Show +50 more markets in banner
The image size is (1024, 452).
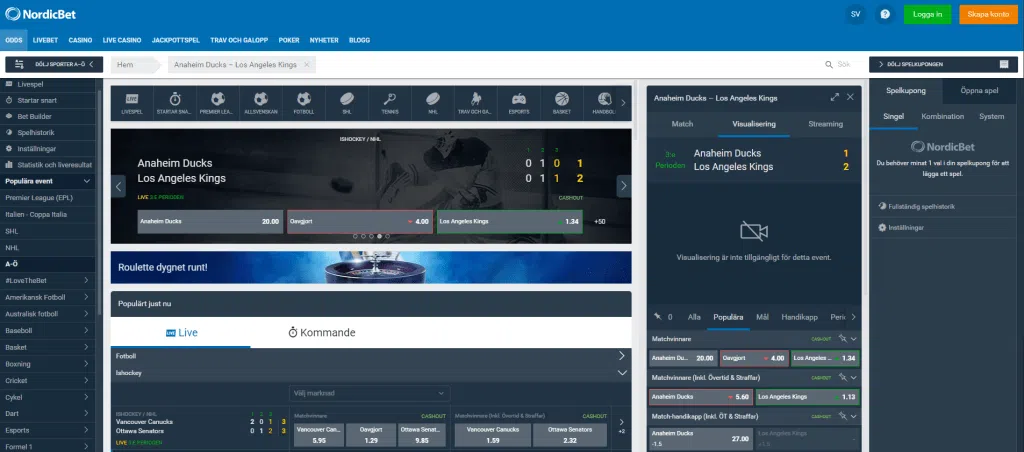pyautogui.click(x=600, y=221)
